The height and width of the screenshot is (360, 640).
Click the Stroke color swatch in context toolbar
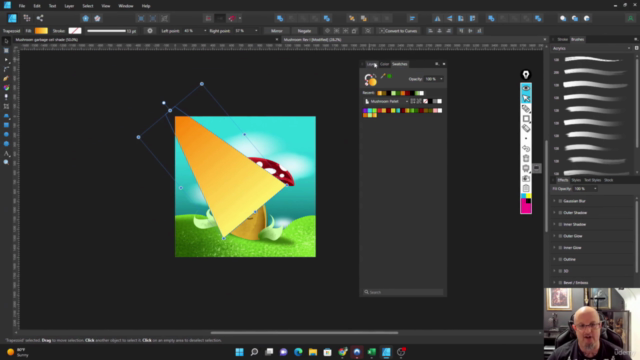click(75, 31)
